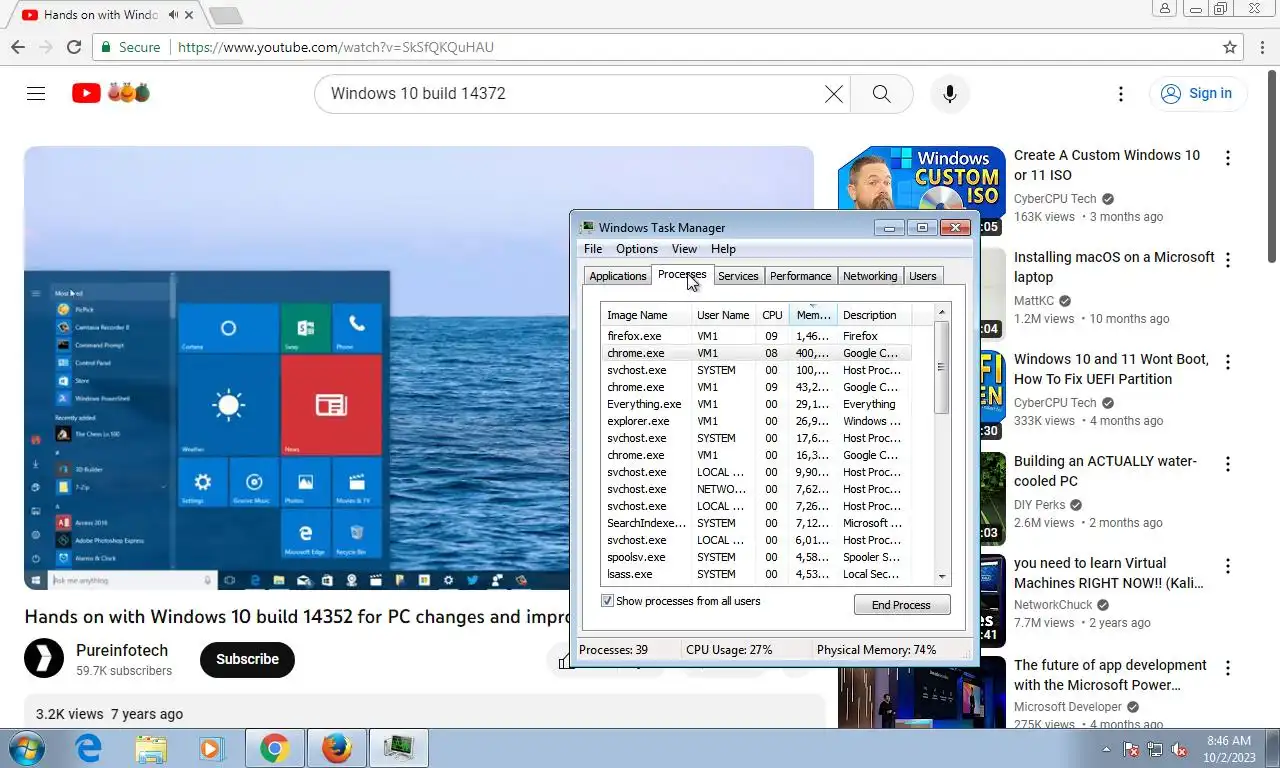Image resolution: width=1280 pixels, height=768 pixels.
Task: Open Windows Explorer folder taskbar icon
Action: pyautogui.click(x=151, y=748)
